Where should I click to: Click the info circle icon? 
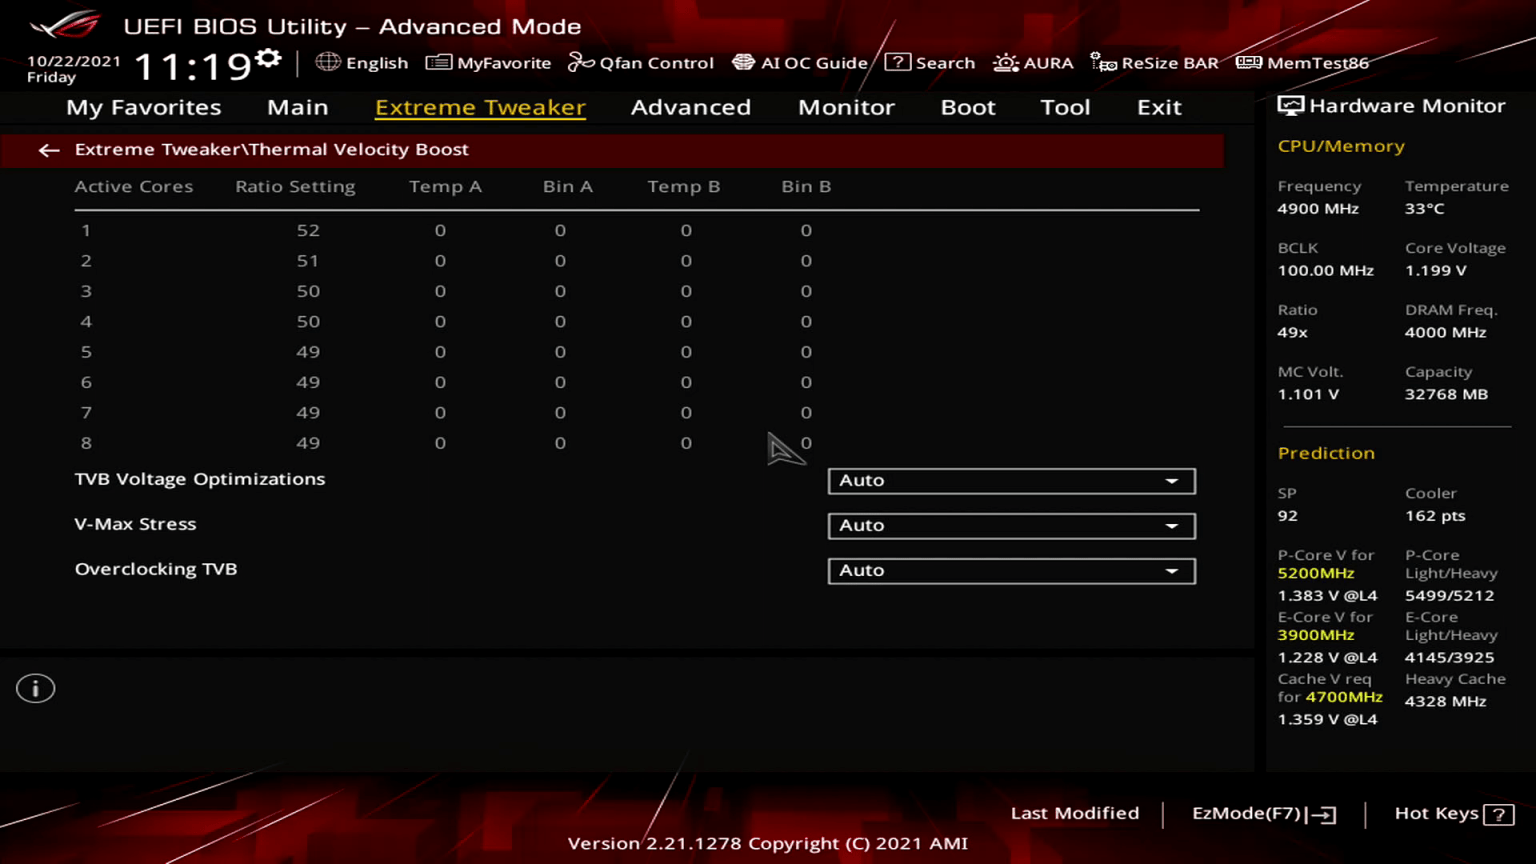tap(35, 688)
